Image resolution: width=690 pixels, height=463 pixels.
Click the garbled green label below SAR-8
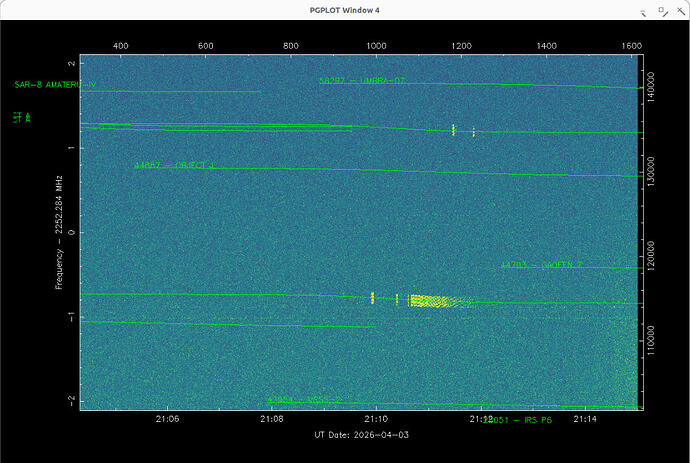point(22,118)
